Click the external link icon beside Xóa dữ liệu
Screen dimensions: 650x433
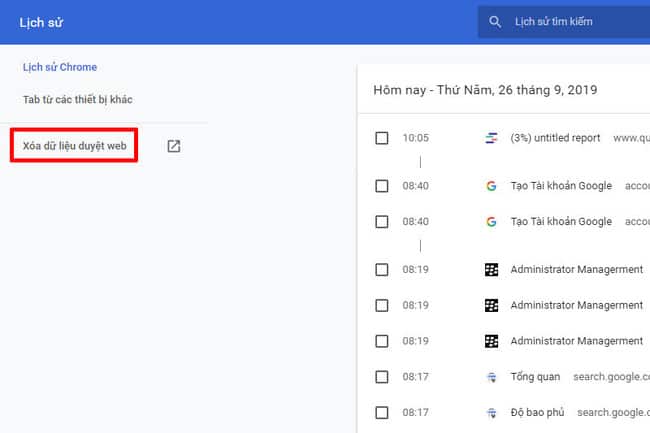tap(174, 146)
